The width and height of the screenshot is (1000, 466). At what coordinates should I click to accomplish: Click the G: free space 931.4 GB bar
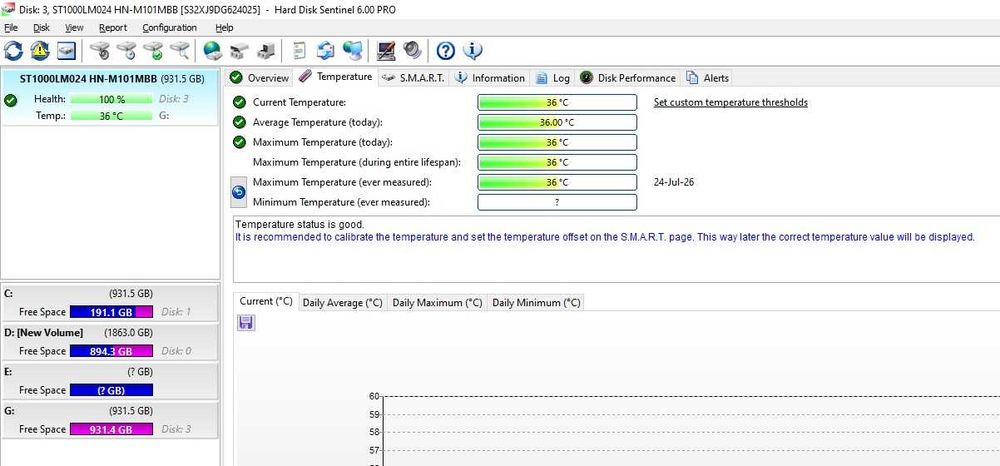pyautogui.click(x=112, y=429)
